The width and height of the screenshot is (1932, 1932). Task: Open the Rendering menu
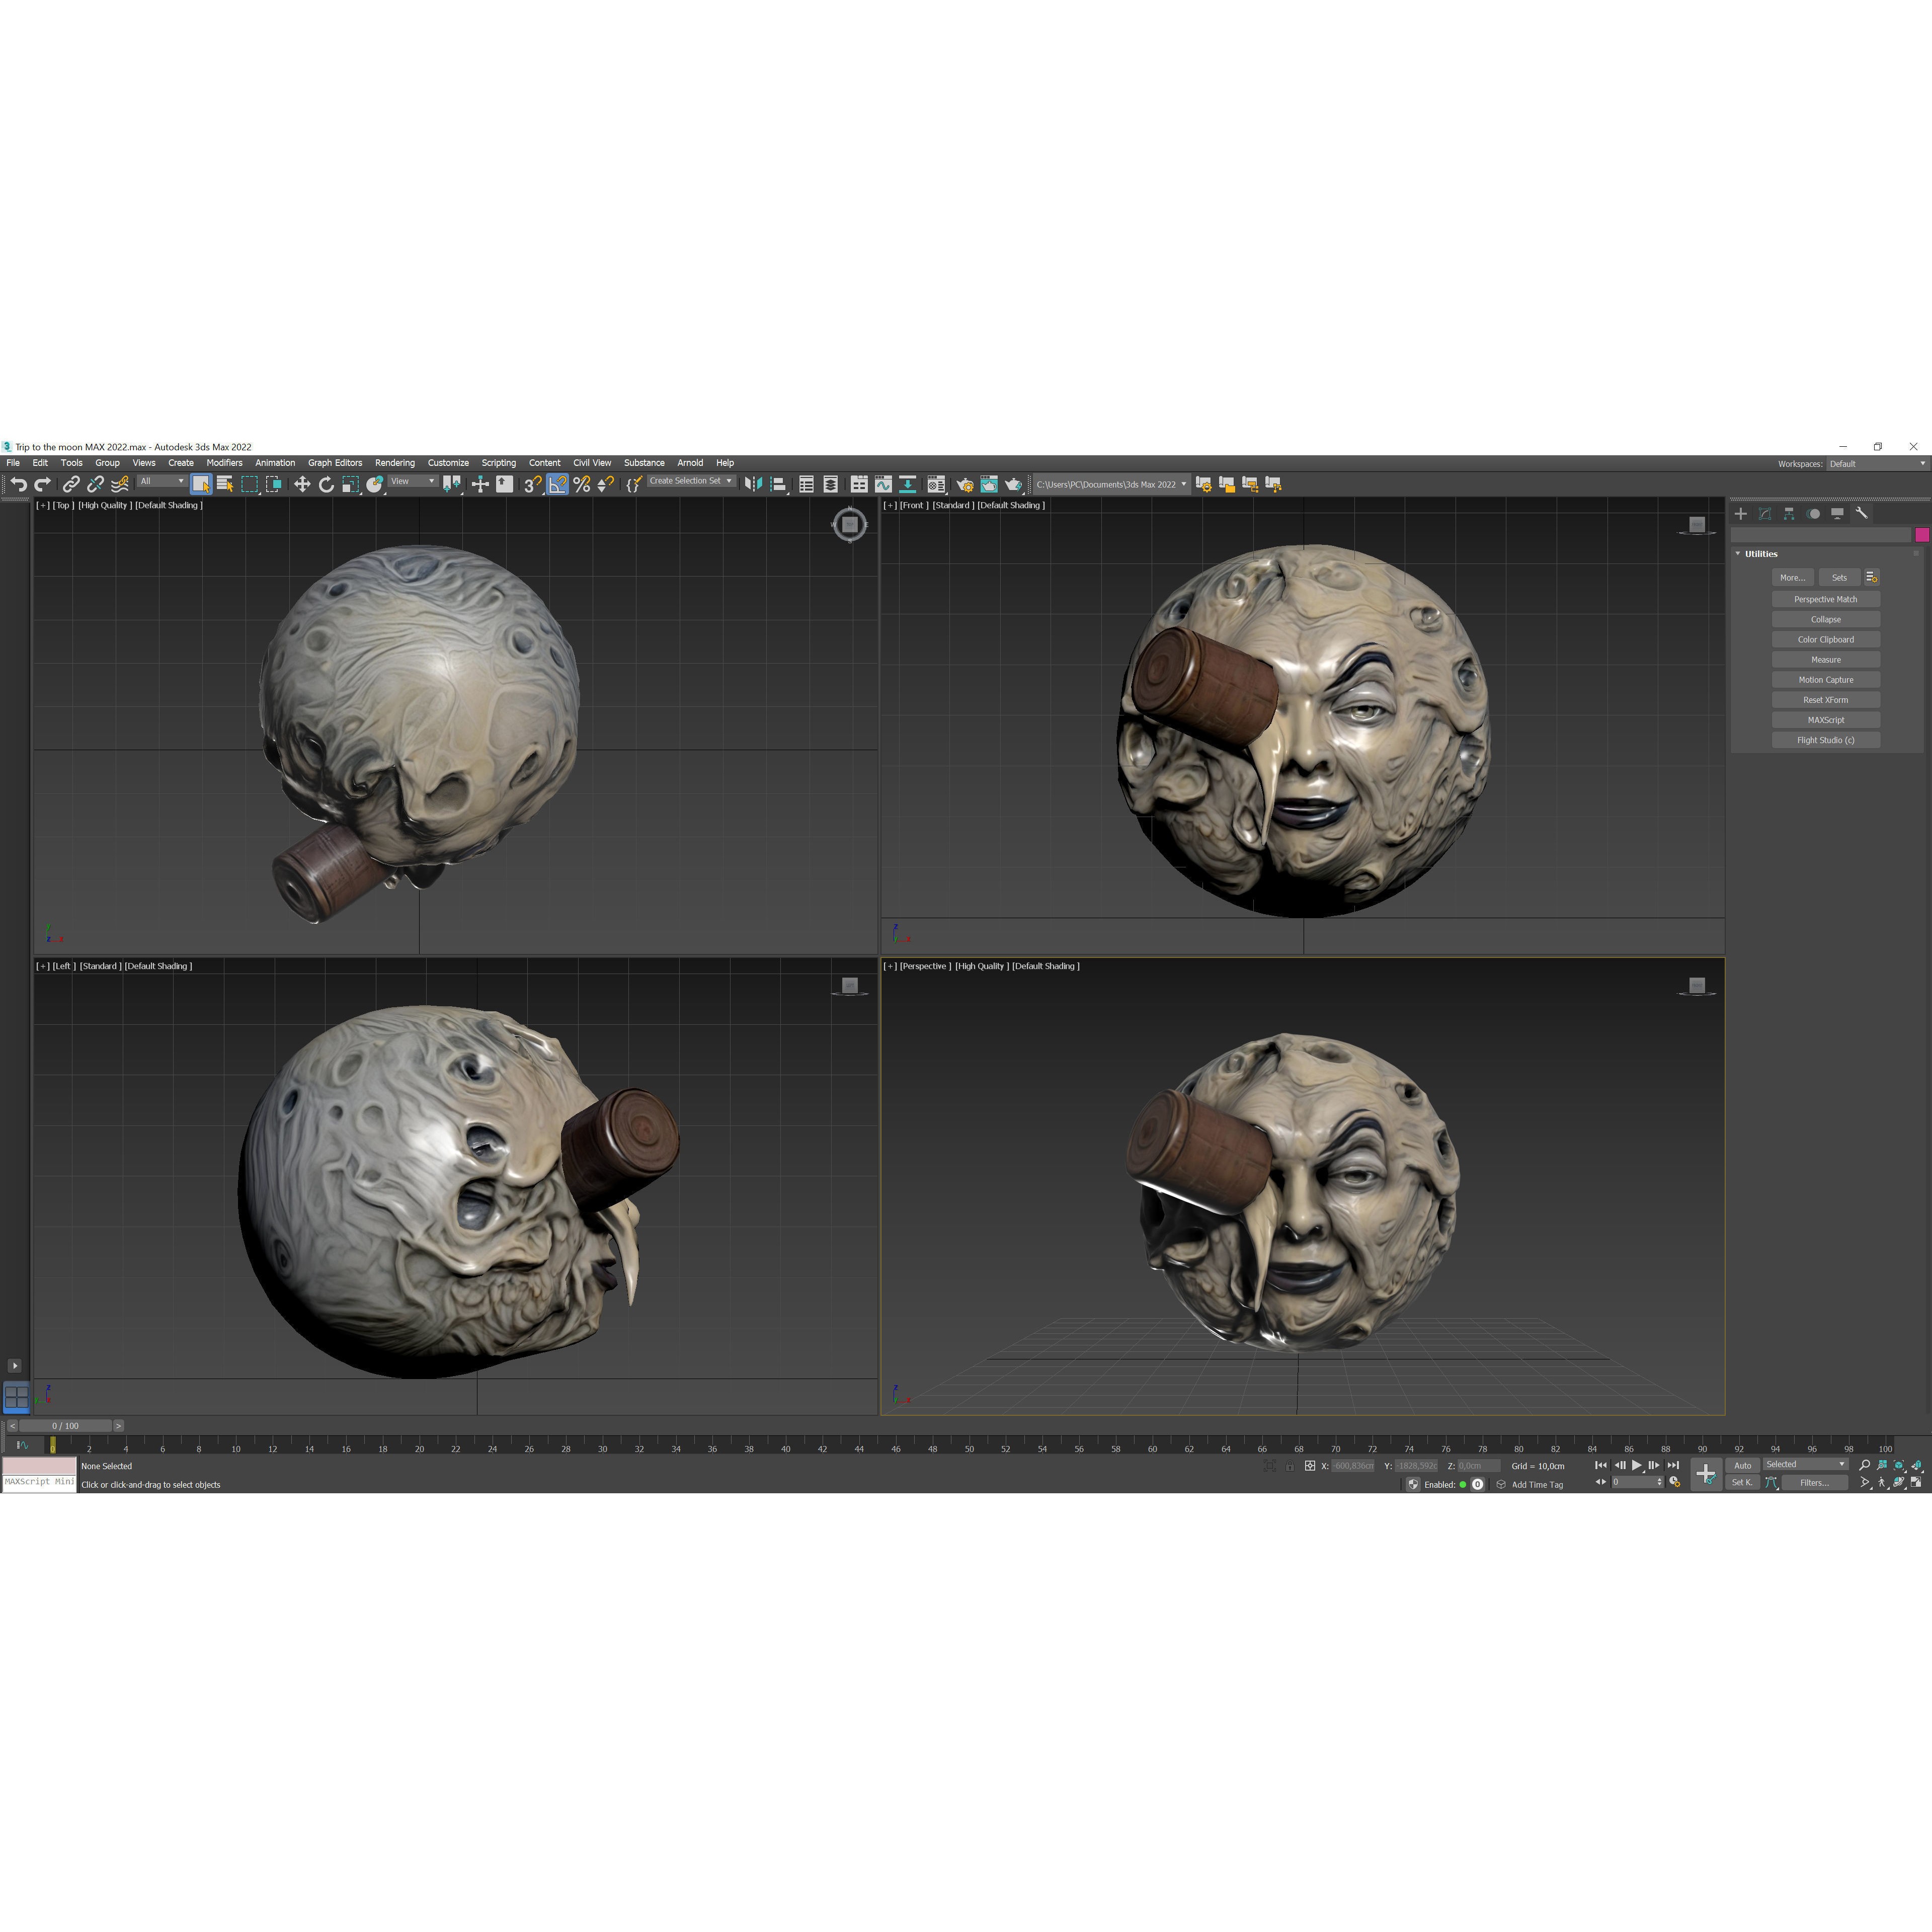tap(395, 463)
